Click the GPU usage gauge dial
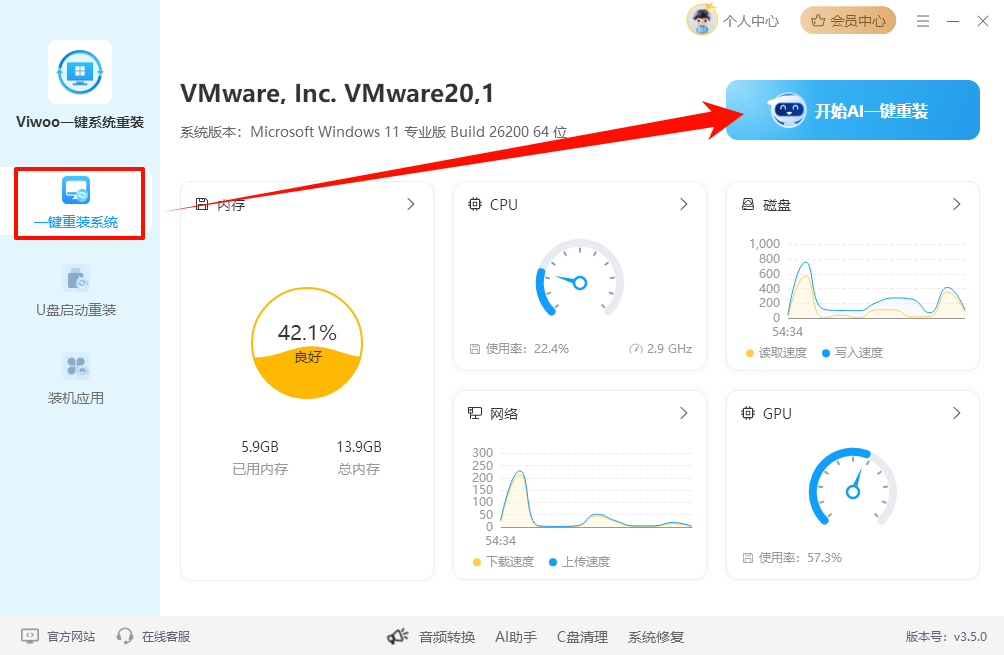The height and width of the screenshot is (655, 1004). click(852, 488)
